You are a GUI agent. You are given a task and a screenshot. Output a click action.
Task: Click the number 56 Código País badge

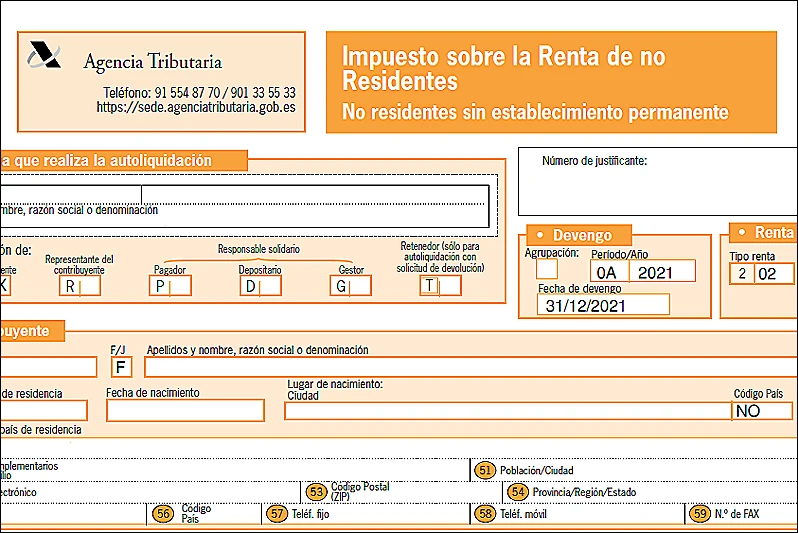tap(163, 513)
